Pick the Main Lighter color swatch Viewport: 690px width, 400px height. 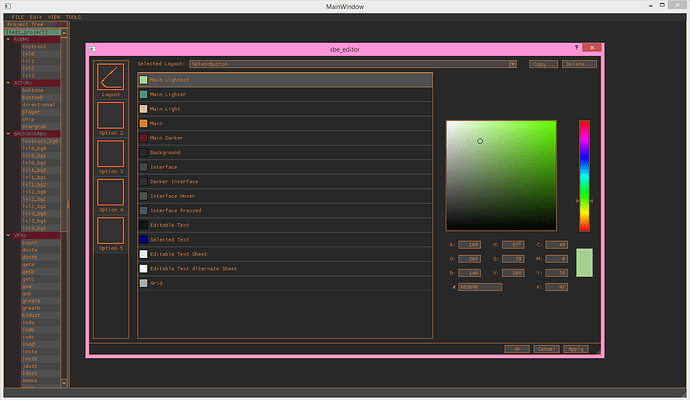143,94
